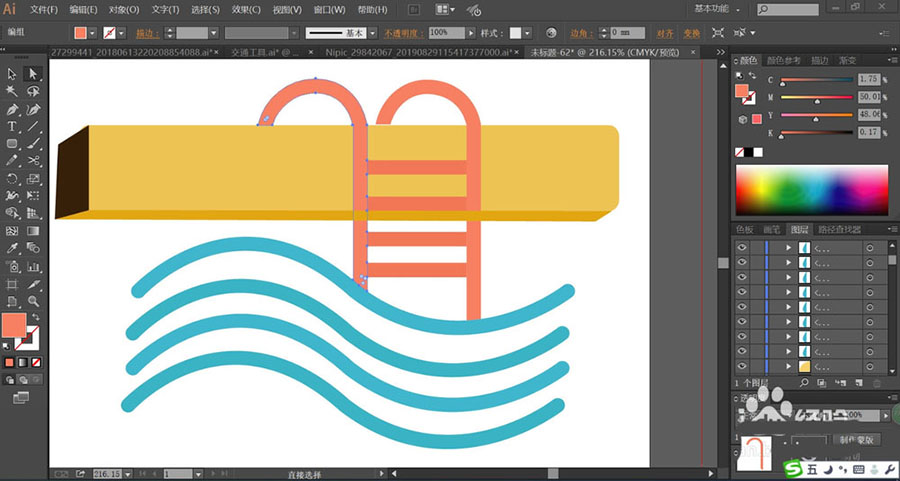Select the Eyedropper tool
Image resolution: width=900 pixels, height=481 pixels.
click(x=12, y=248)
